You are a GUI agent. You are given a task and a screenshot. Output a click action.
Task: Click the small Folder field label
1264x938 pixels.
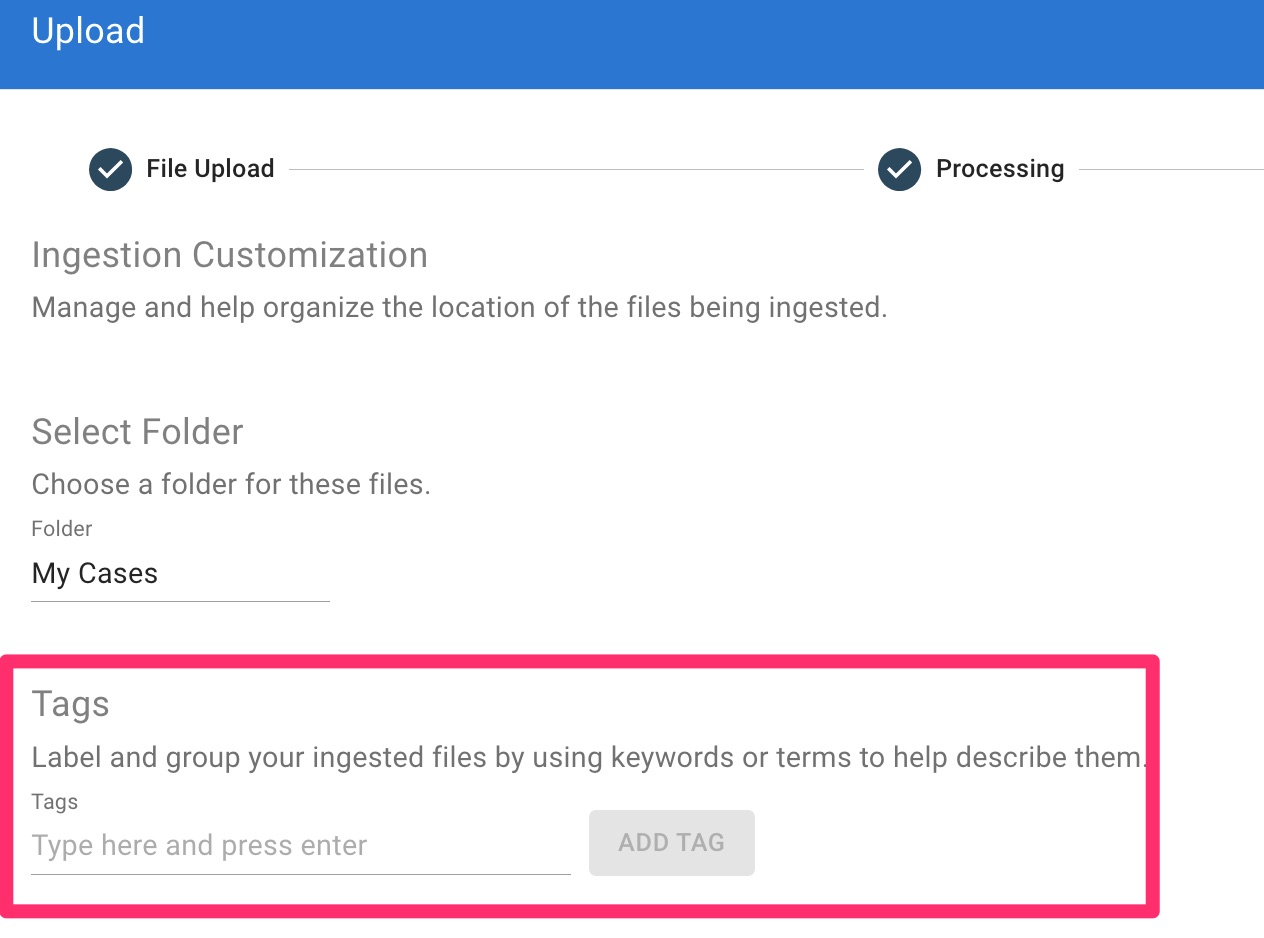[62, 529]
